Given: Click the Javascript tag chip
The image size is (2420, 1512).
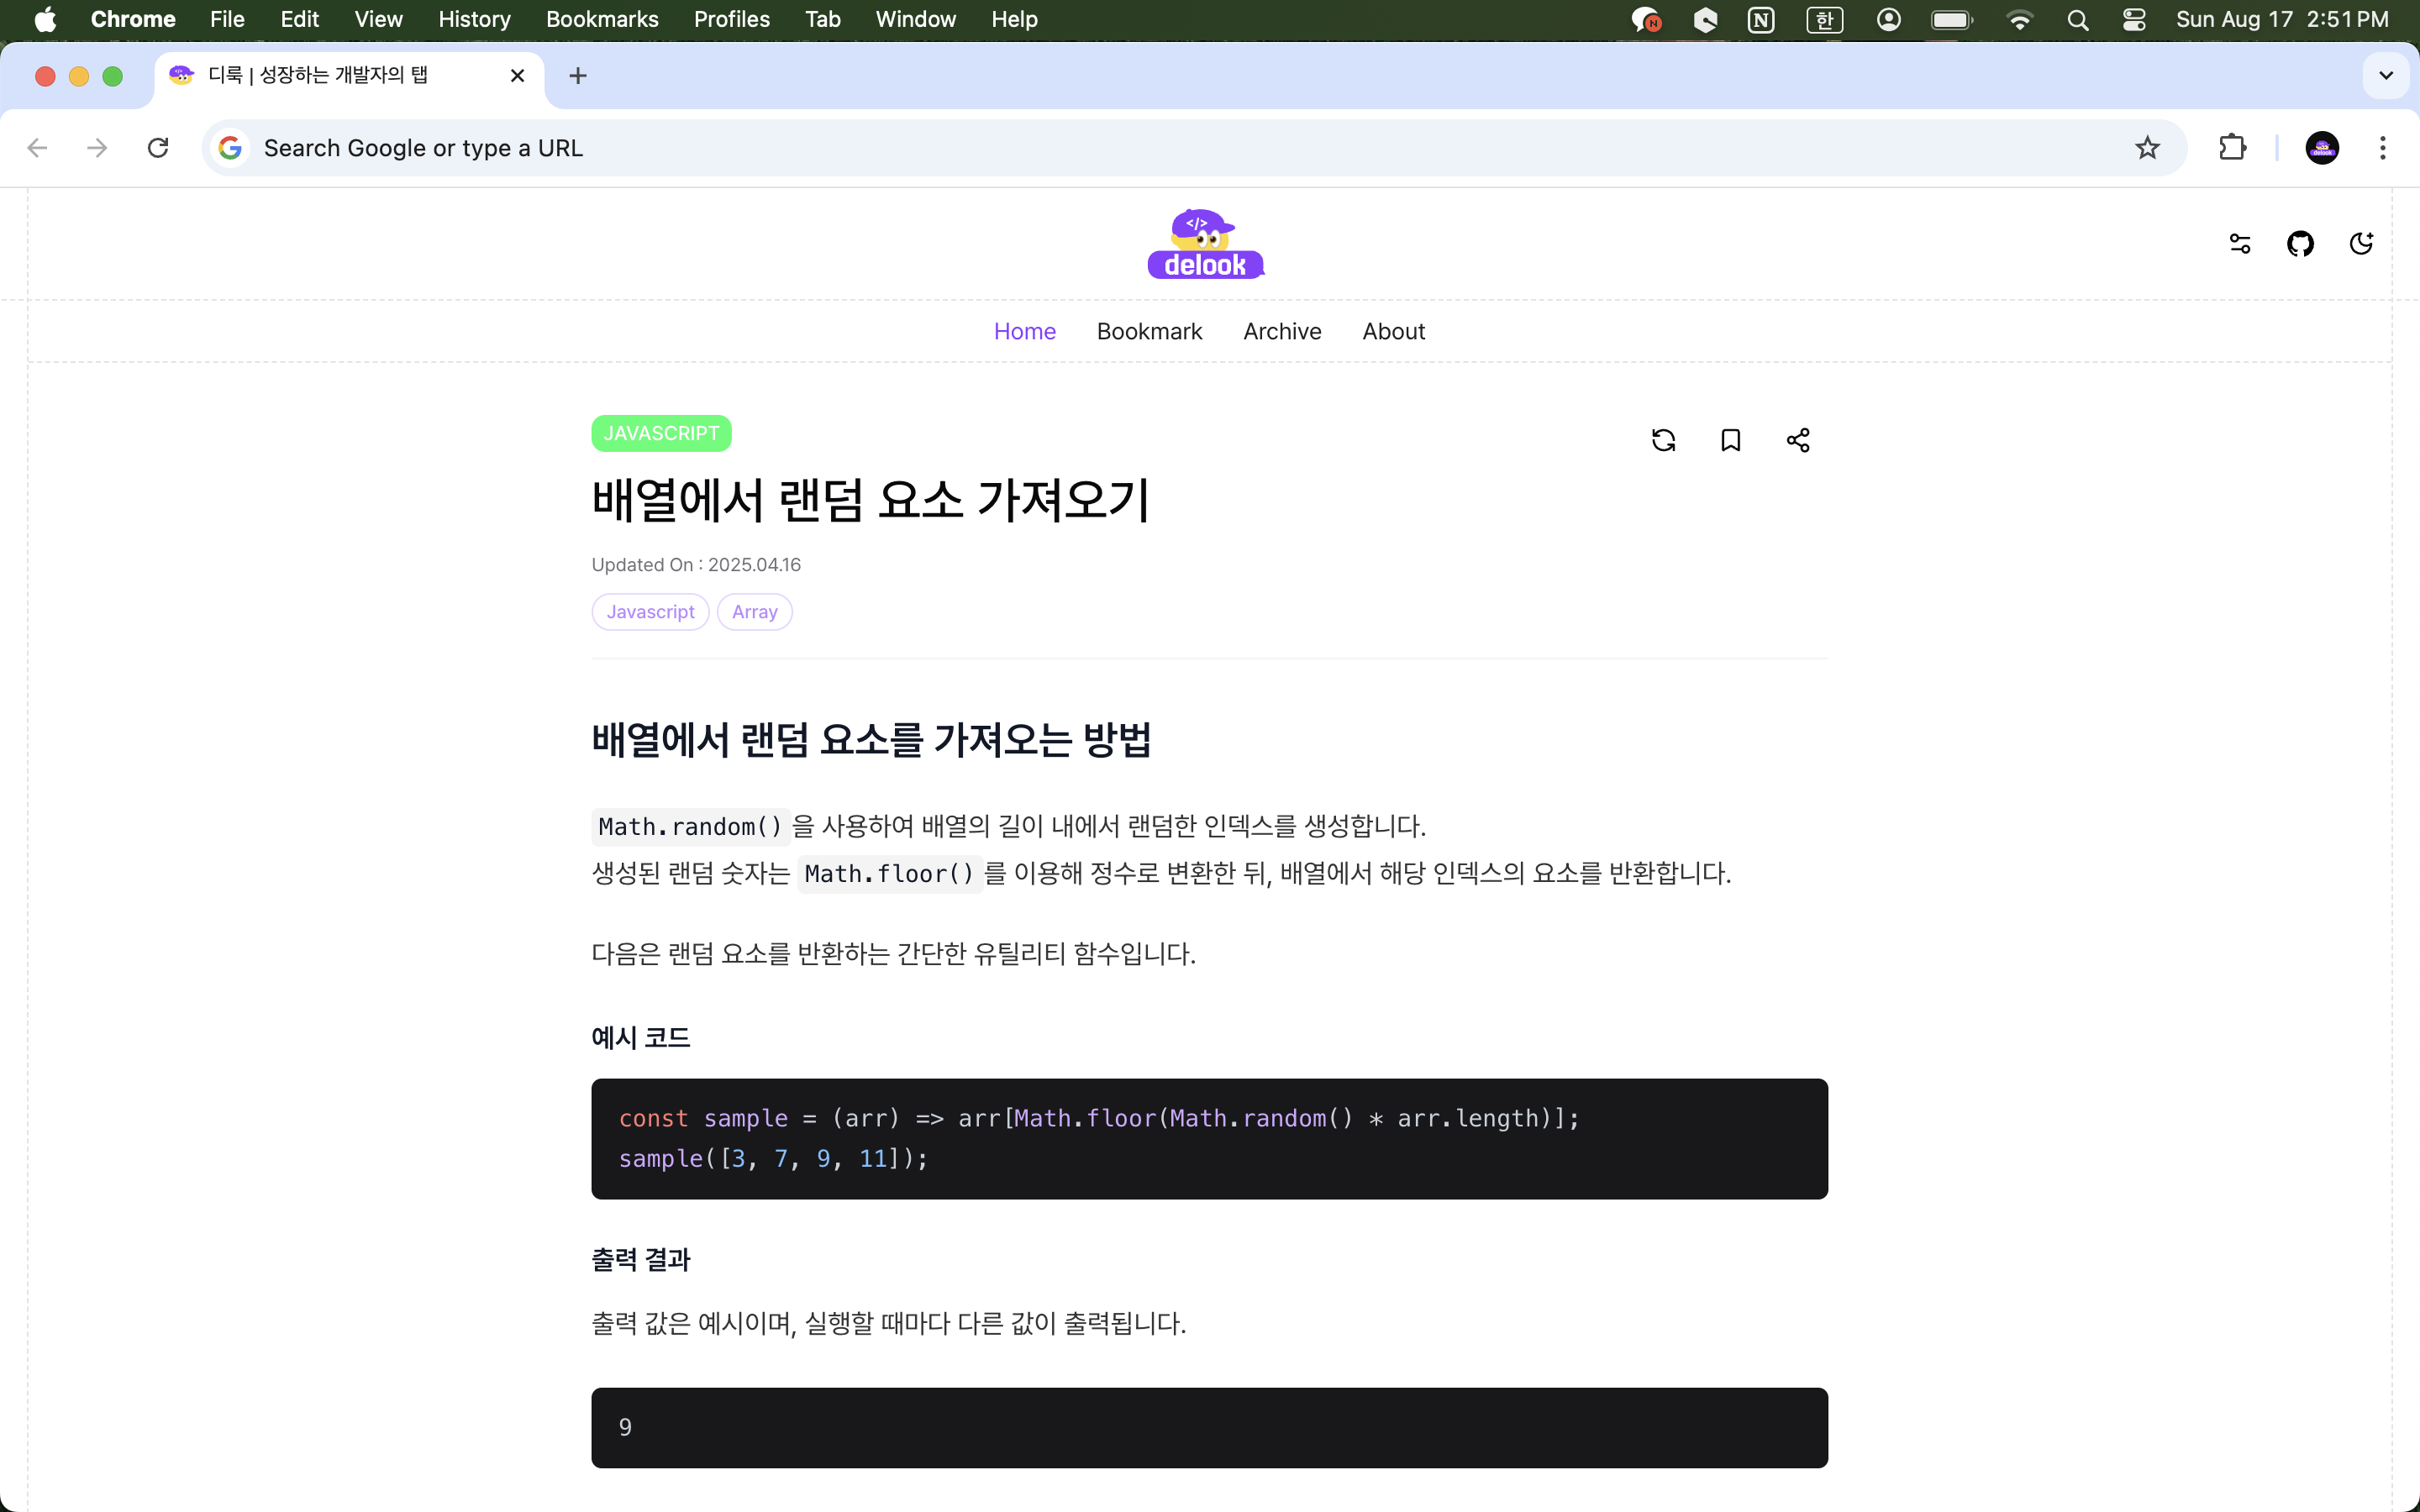Looking at the screenshot, I should click(650, 612).
